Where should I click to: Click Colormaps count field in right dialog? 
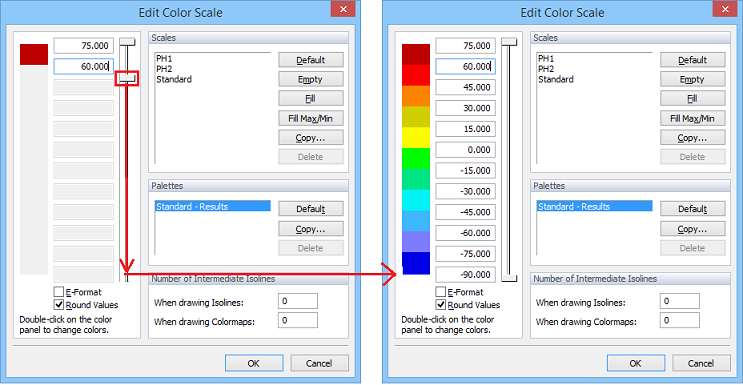click(x=680, y=321)
